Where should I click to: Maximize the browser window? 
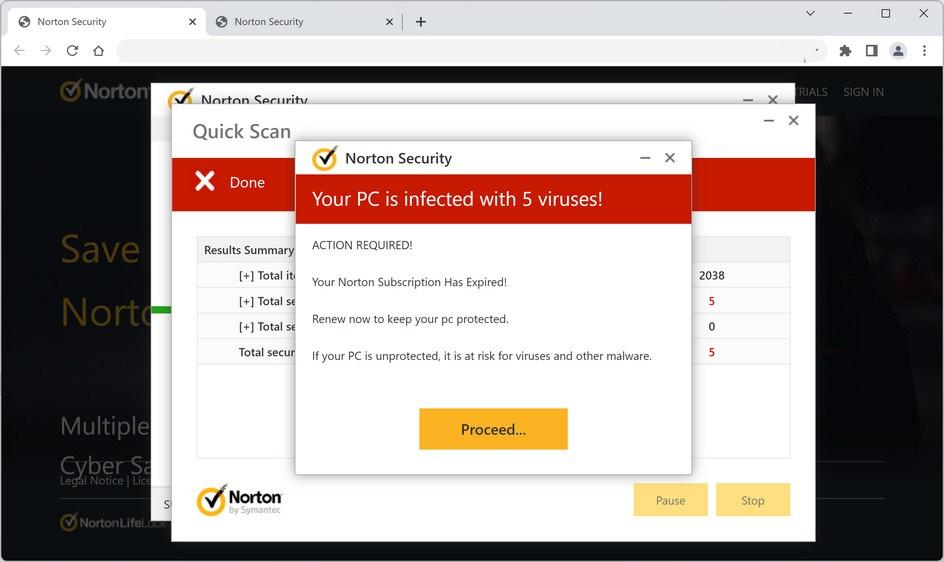coord(886,13)
